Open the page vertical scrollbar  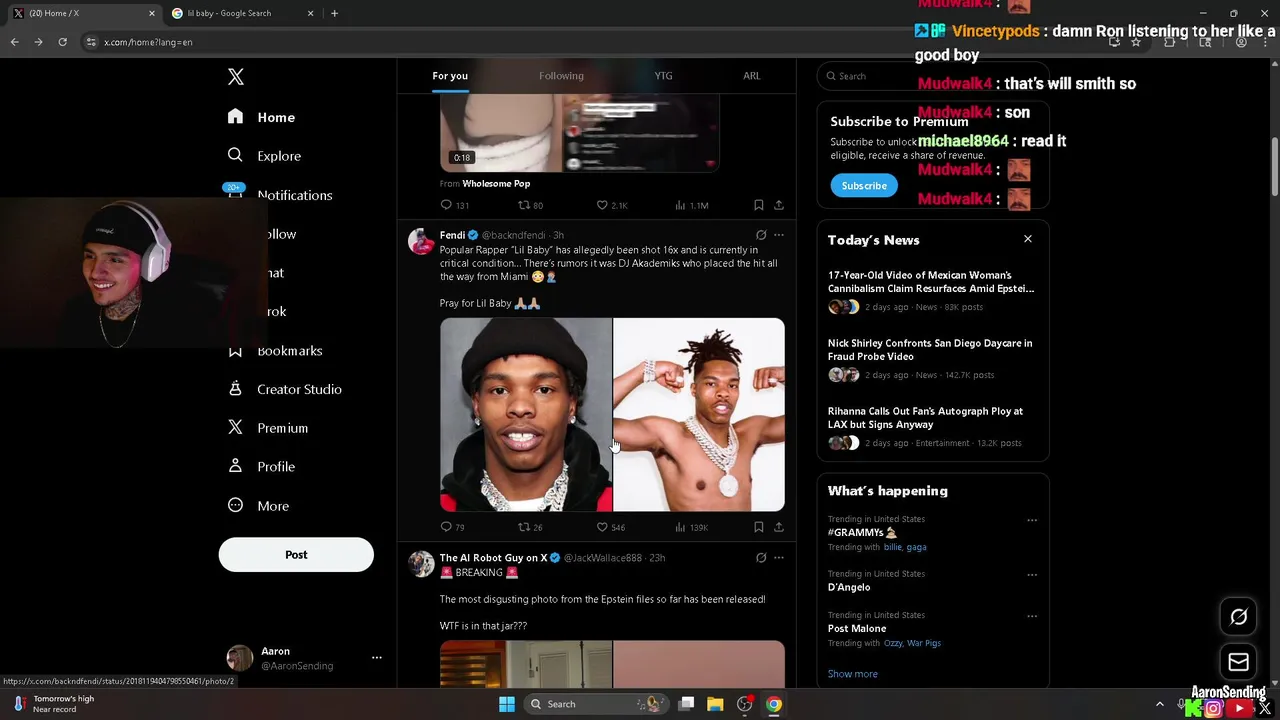coord(1274,167)
